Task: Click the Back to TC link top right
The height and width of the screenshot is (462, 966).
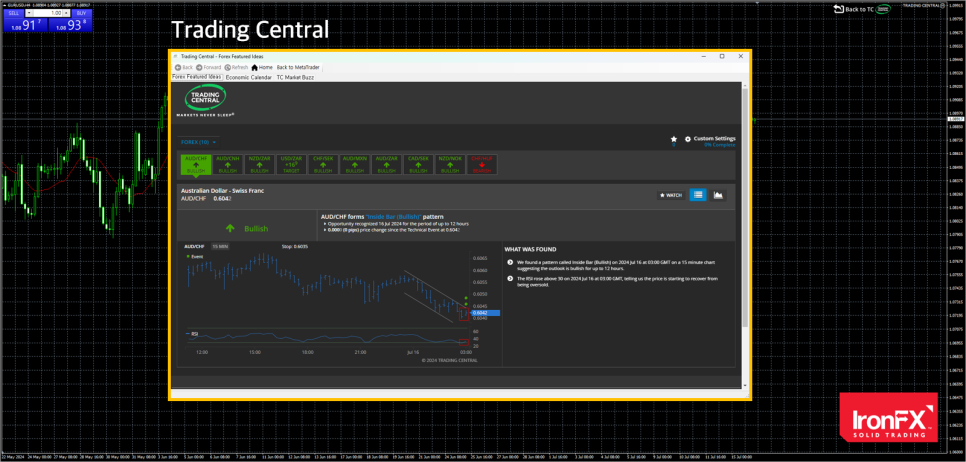Action: [862, 9]
